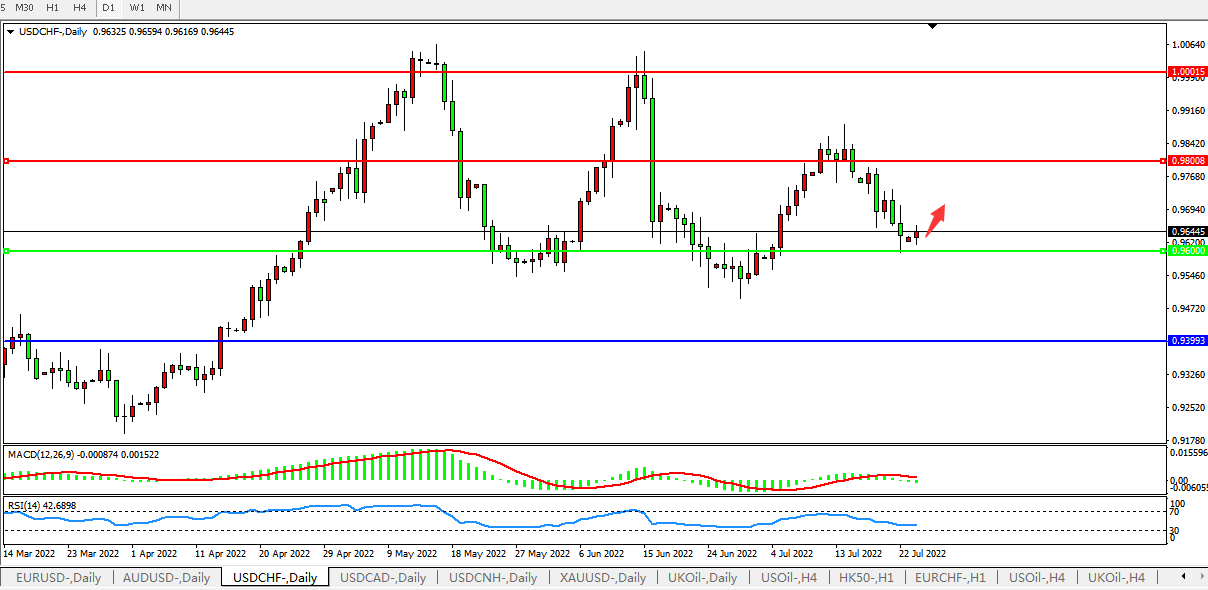Viewport: 1208px width, 590px height.
Task: Click the RSI(14) indicator label
Action: pyautogui.click(x=42, y=505)
